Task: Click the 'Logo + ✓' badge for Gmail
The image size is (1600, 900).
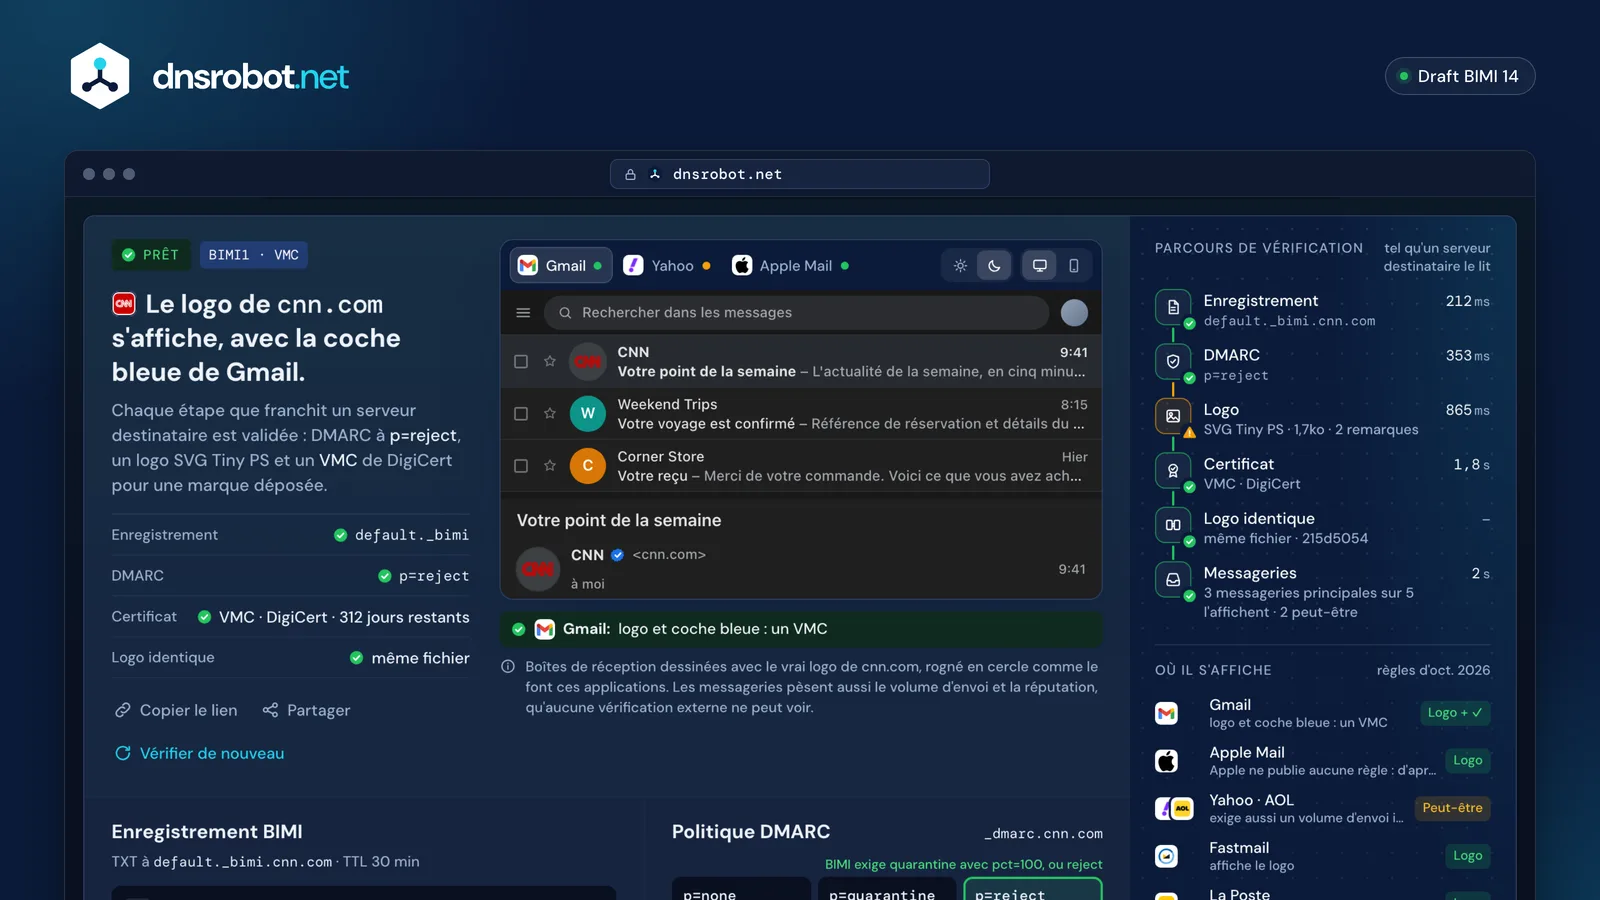Action: point(1456,713)
